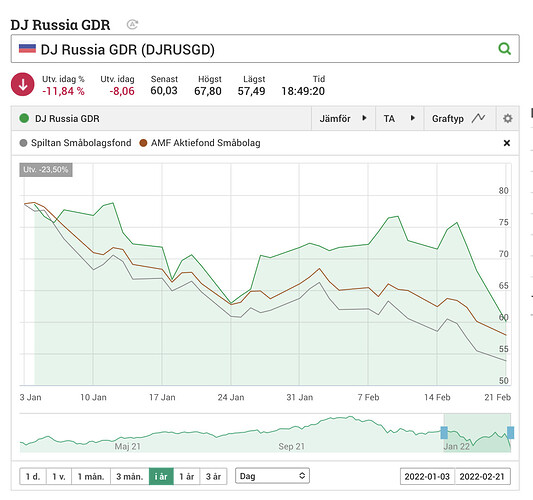This screenshot has width=533, height=500.
Task: Click the Maj 21 label in overview chart
Action: (x=127, y=446)
